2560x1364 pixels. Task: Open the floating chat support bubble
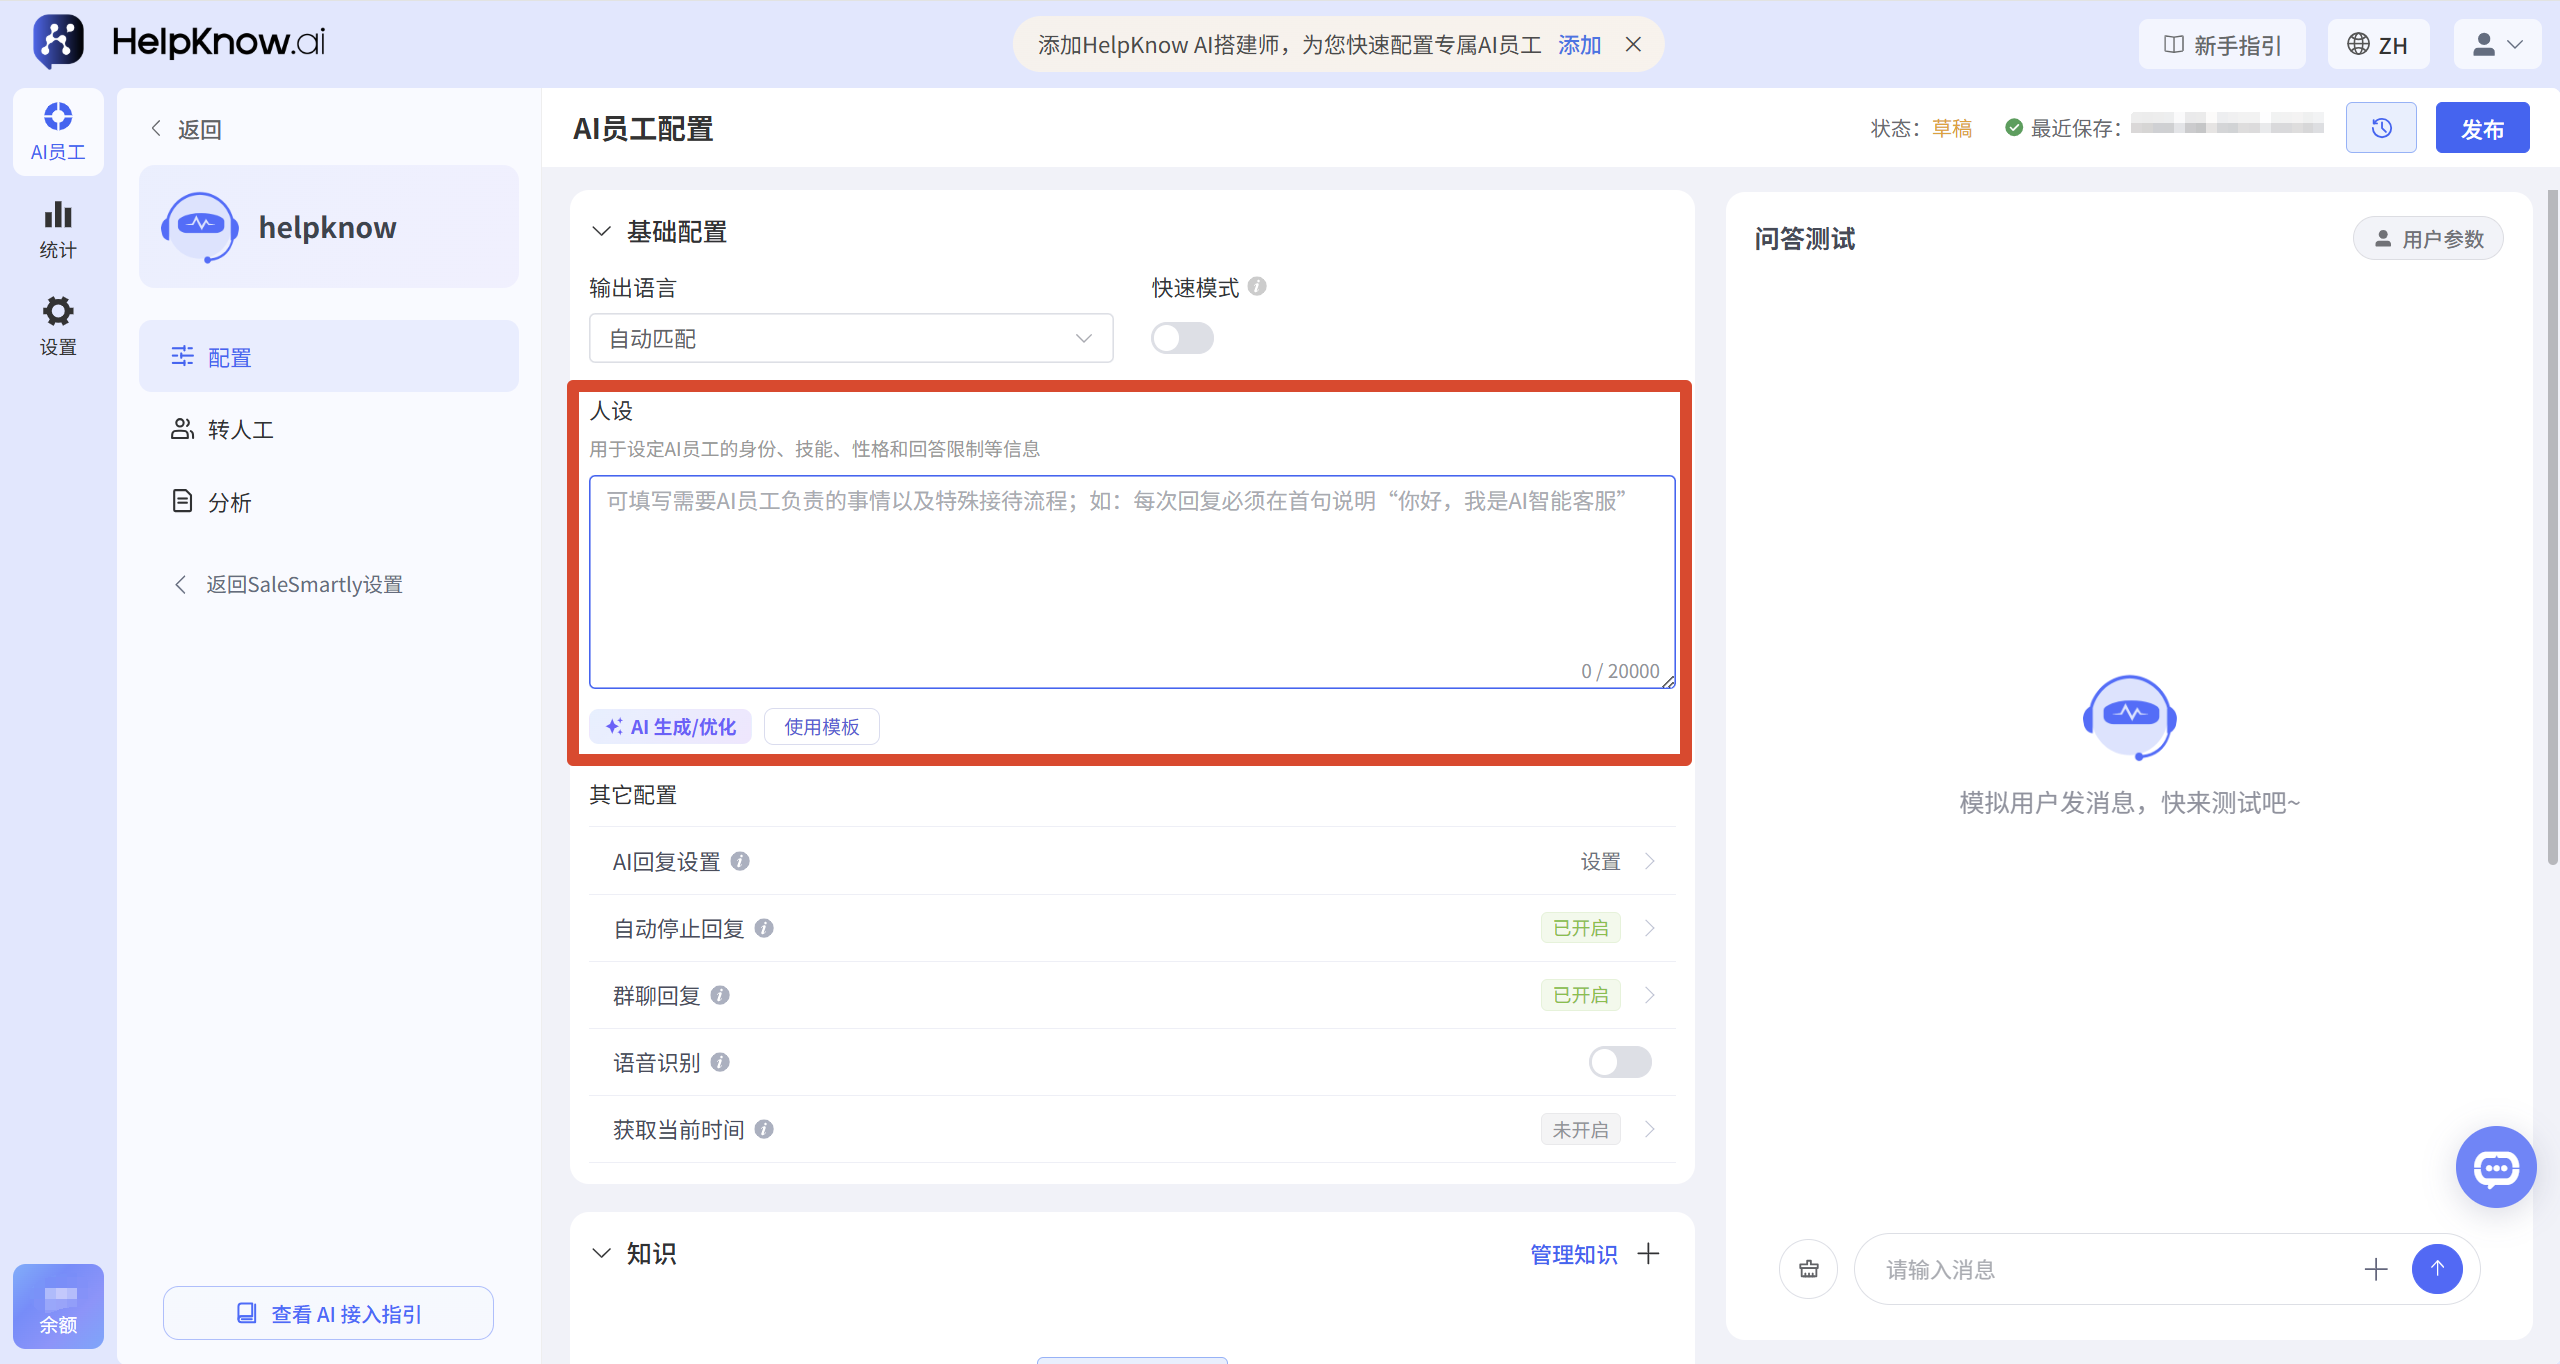click(2496, 1167)
